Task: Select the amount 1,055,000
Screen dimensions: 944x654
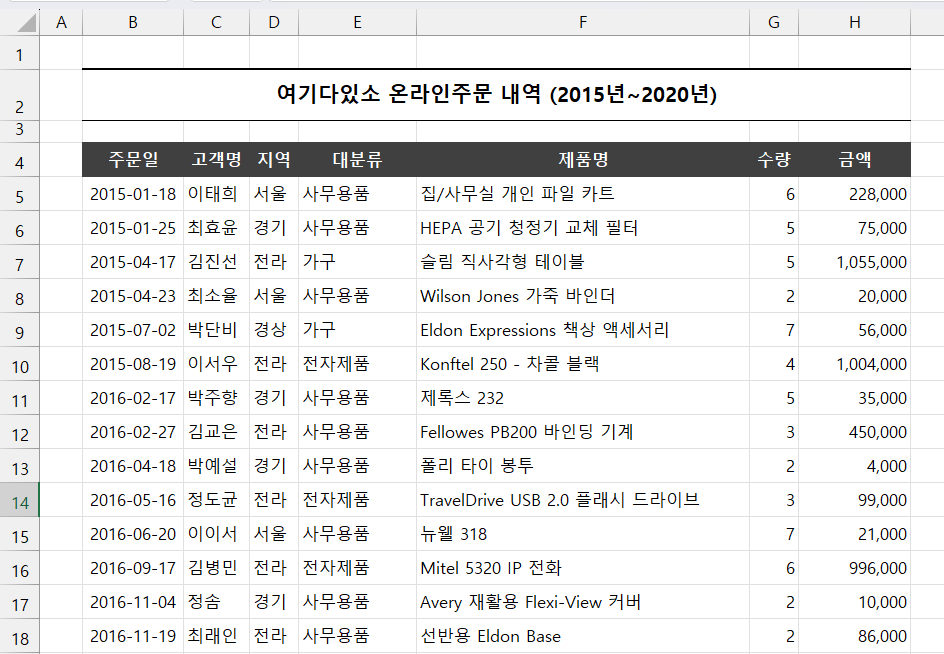Action: tap(854, 262)
